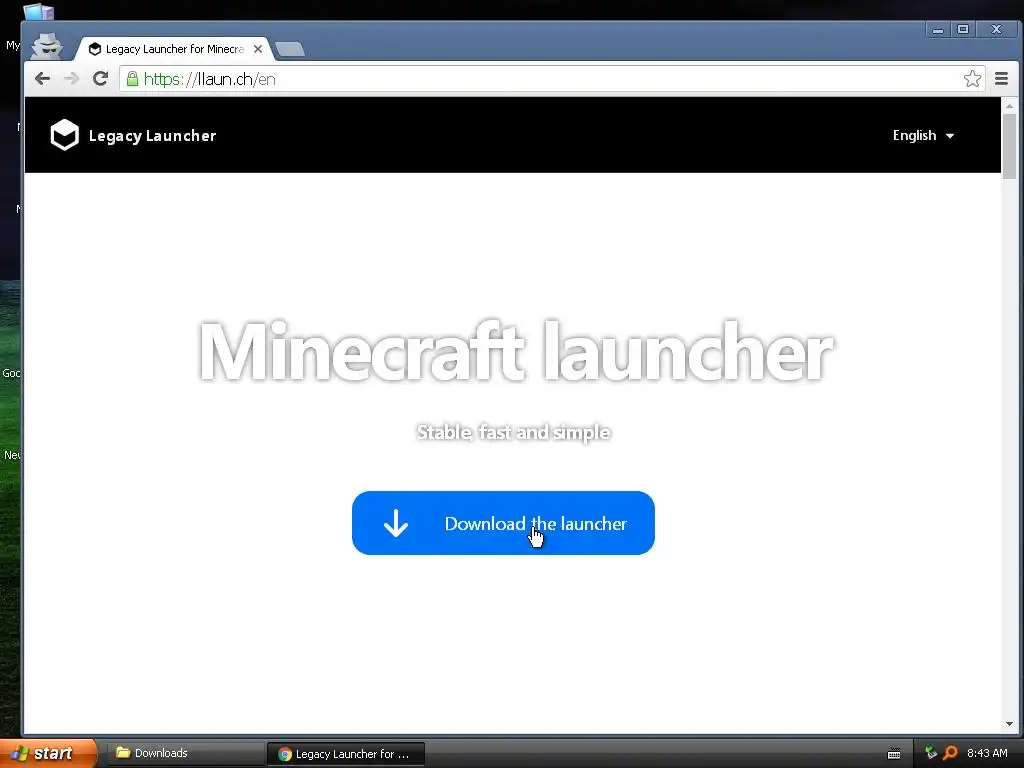This screenshot has height=768, width=1024.
Task: Bookmark this page with the star icon
Action: click(x=972, y=79)
